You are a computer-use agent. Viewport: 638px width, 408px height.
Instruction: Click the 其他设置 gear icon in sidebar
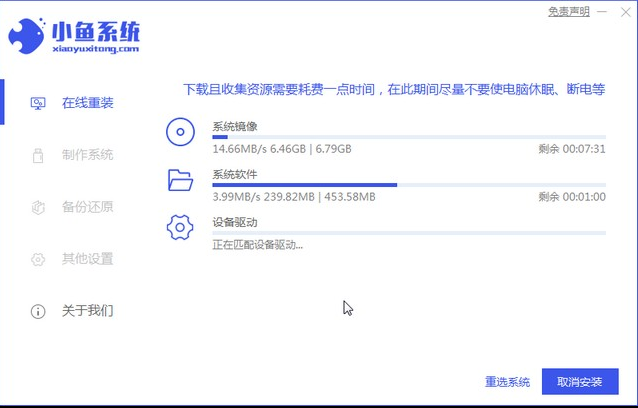click(x=38, y=259)
